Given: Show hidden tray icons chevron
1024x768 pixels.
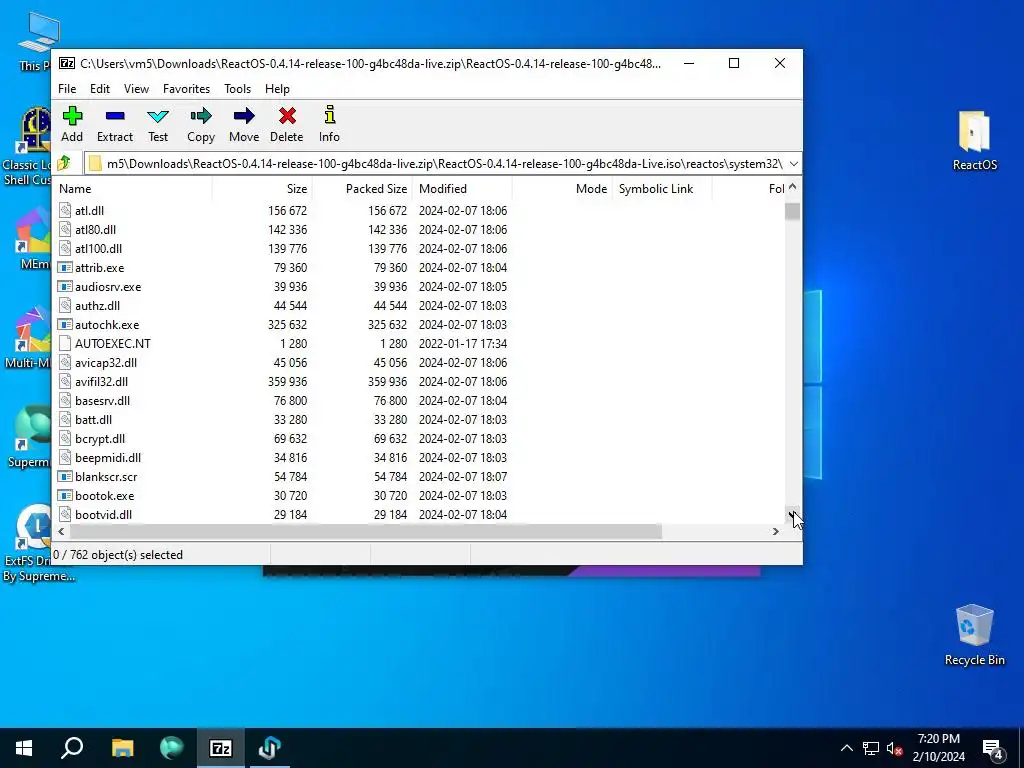Looking at the screenshot, I should pyautogui.click(x=846, y=748).
